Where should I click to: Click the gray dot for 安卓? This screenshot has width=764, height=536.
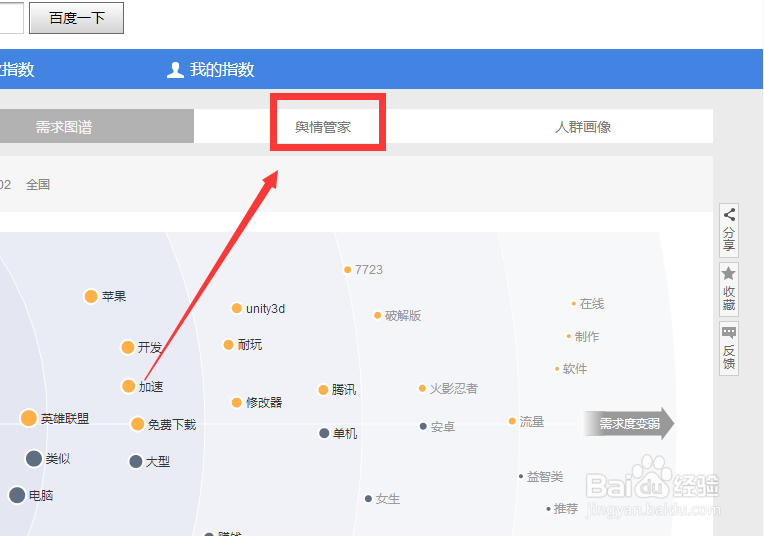423,426
